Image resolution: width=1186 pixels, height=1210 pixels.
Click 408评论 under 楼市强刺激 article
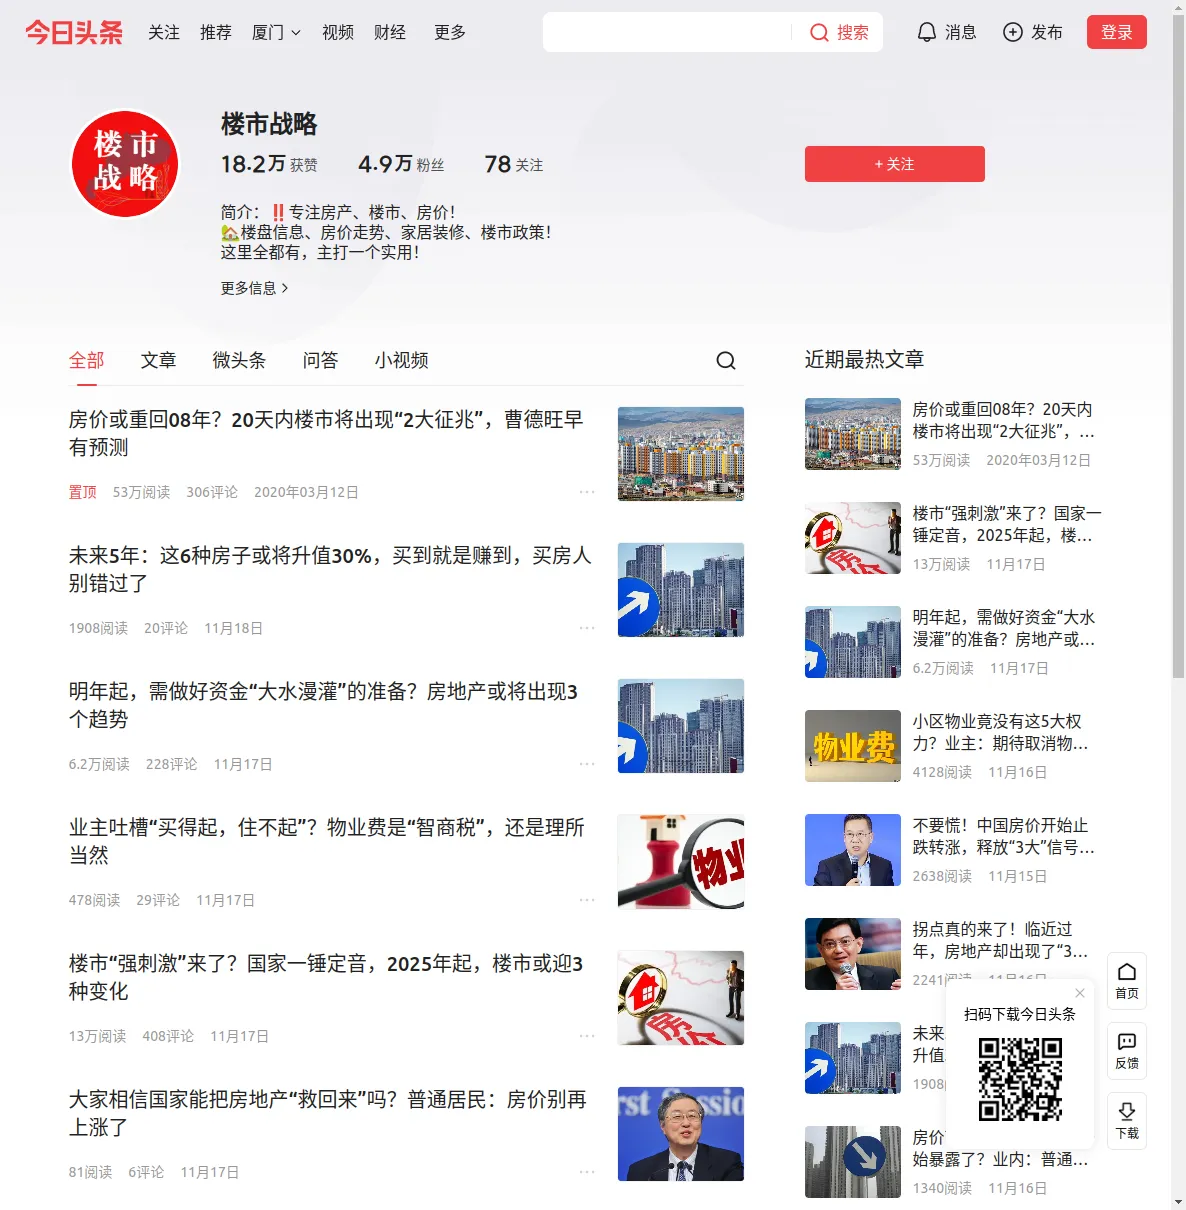(x=168, y=1036)
